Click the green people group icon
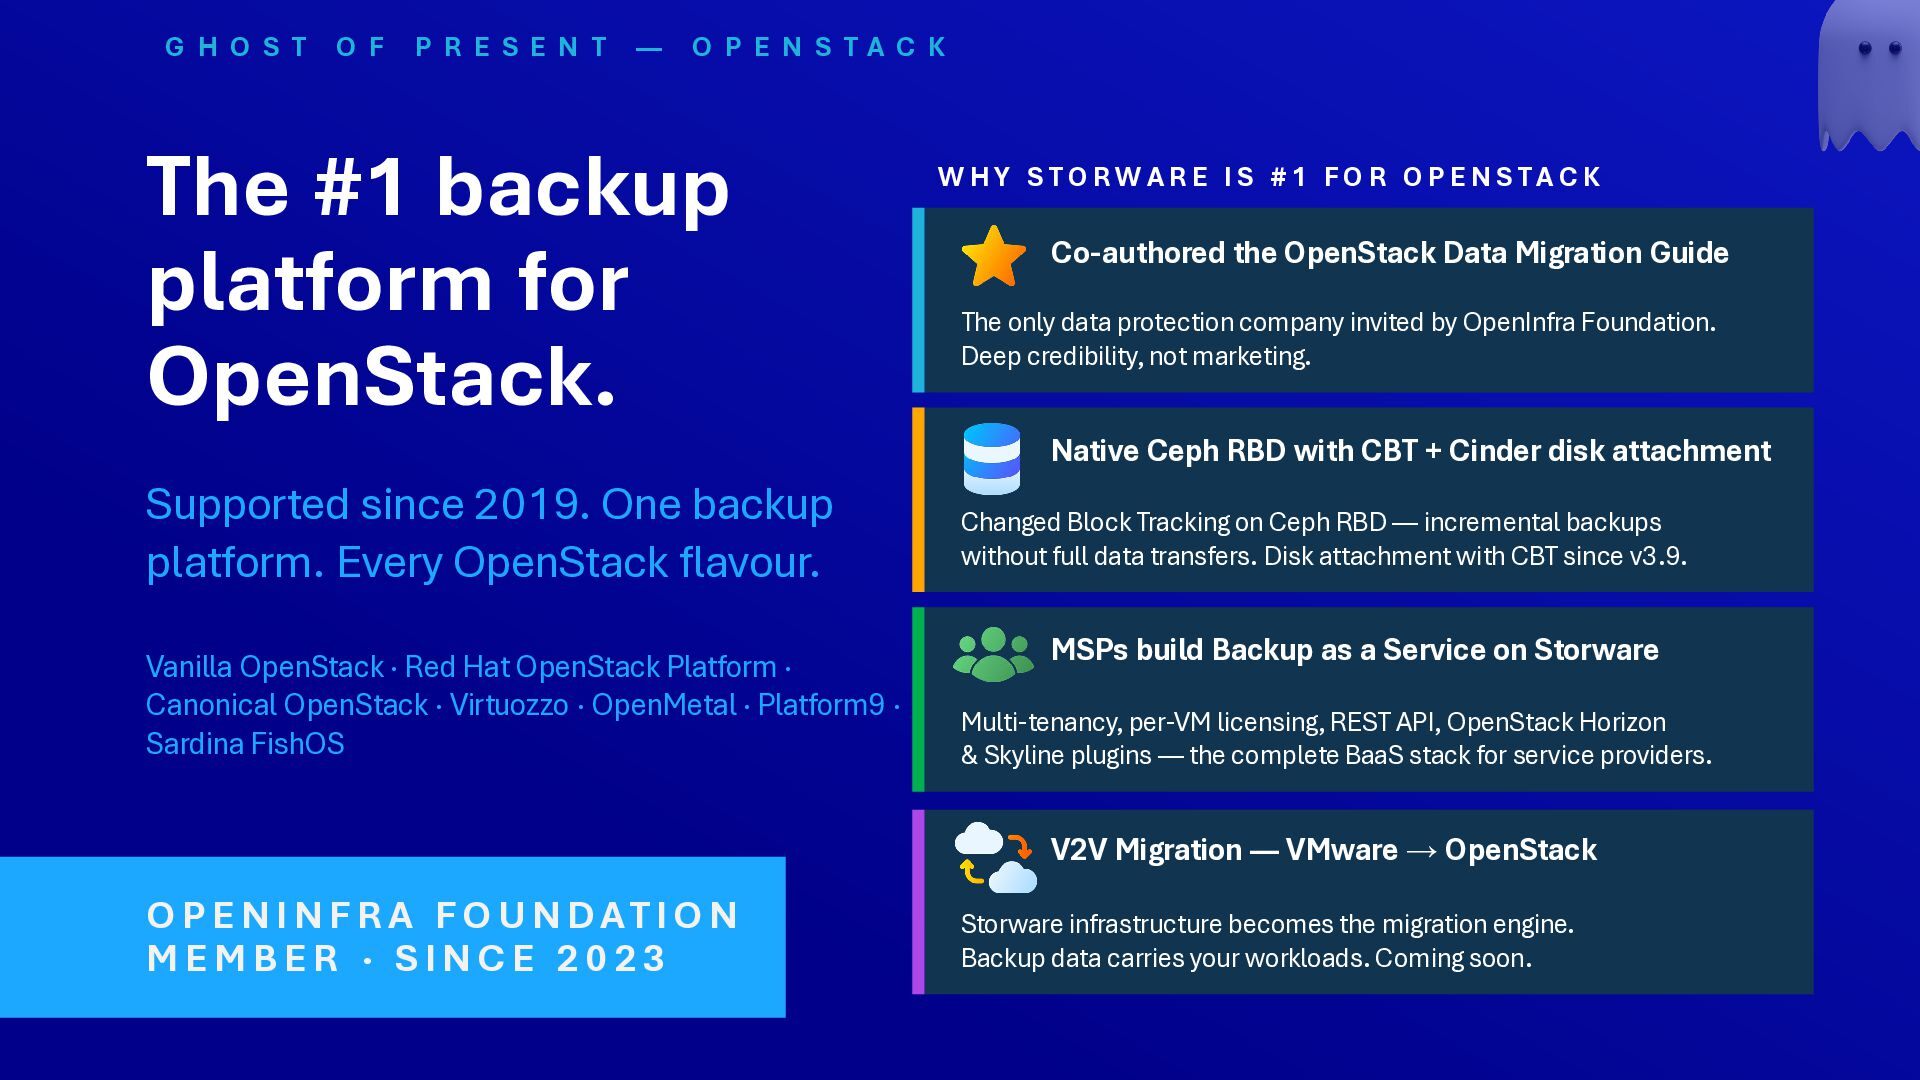 (993, 654)
